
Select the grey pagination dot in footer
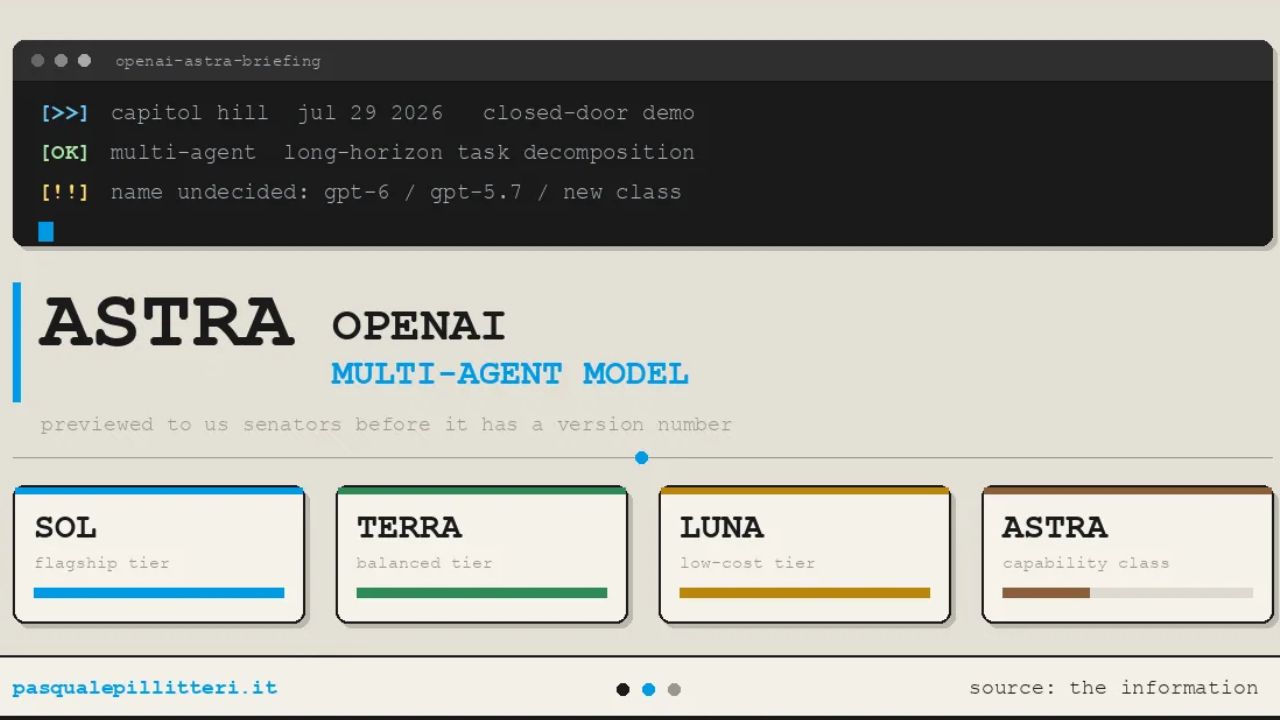[x=674, y=689]
